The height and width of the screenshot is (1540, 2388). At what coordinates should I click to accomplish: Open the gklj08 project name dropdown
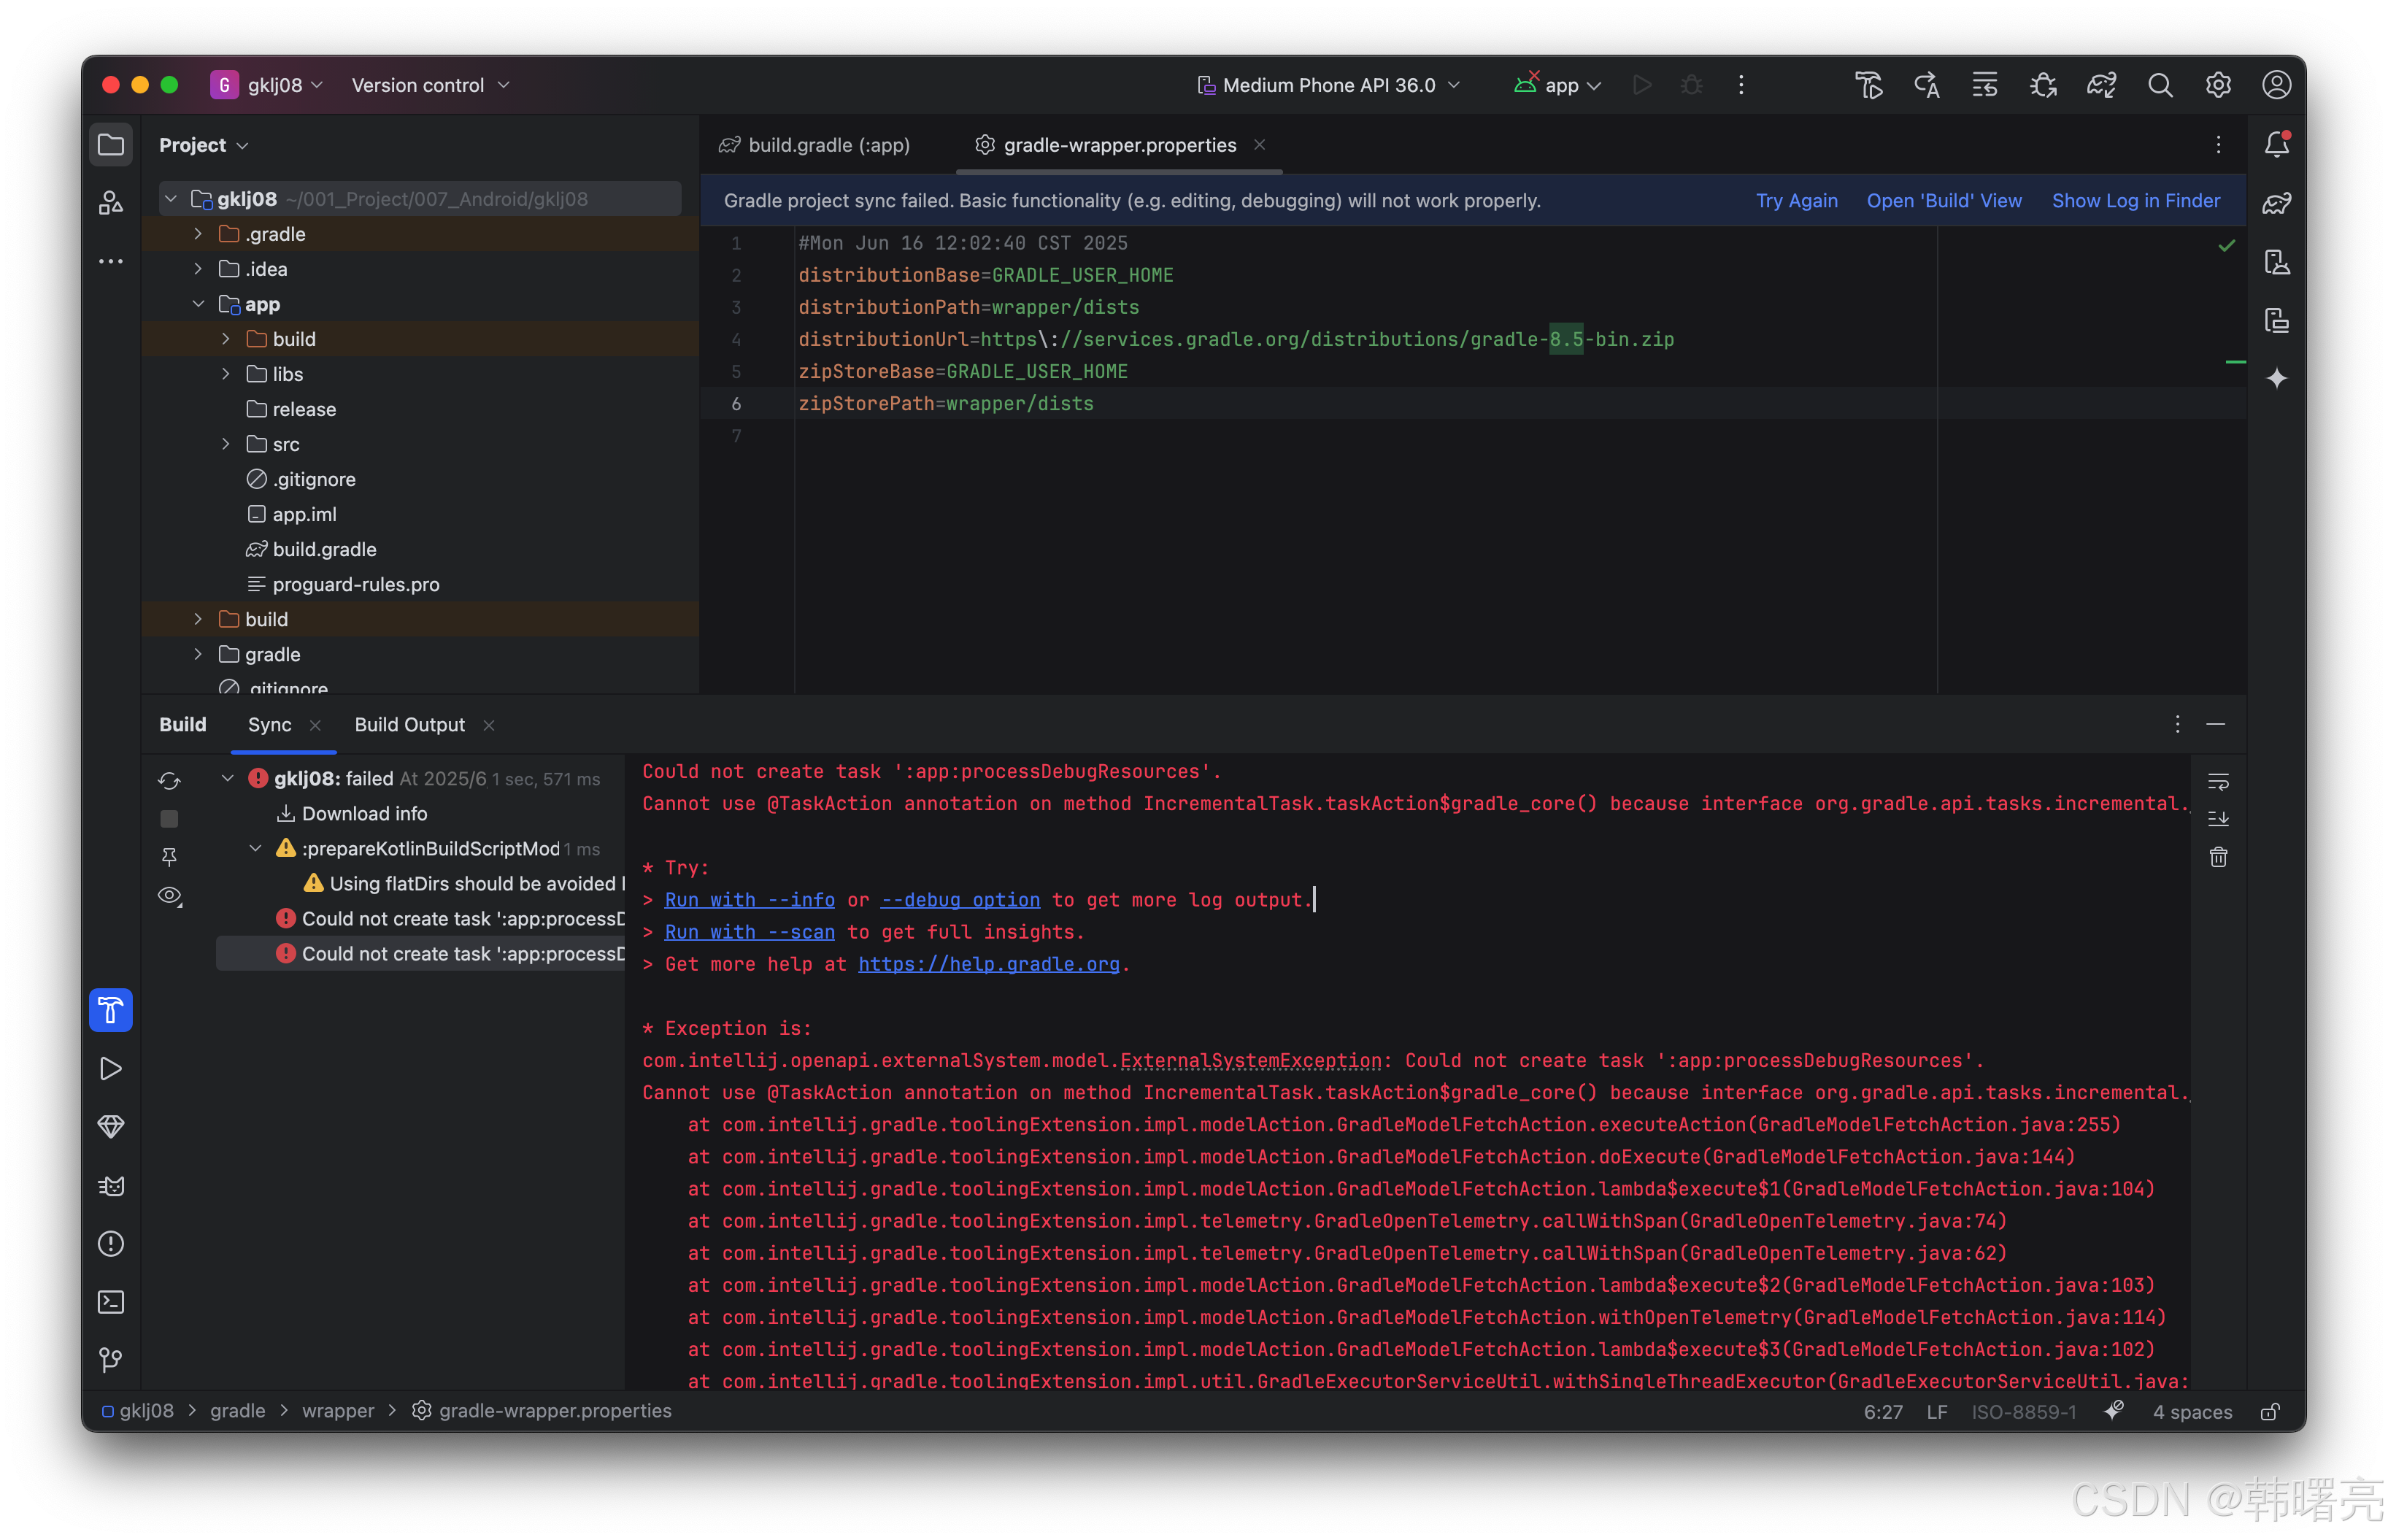pyautogui.click(x=267, y=85)
